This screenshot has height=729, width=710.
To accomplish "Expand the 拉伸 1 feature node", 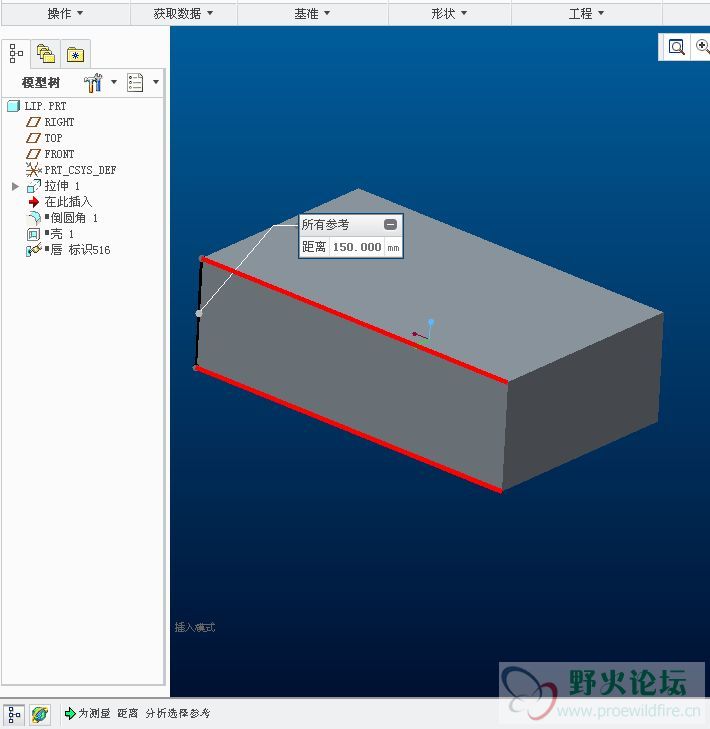I will click(15, 186).
